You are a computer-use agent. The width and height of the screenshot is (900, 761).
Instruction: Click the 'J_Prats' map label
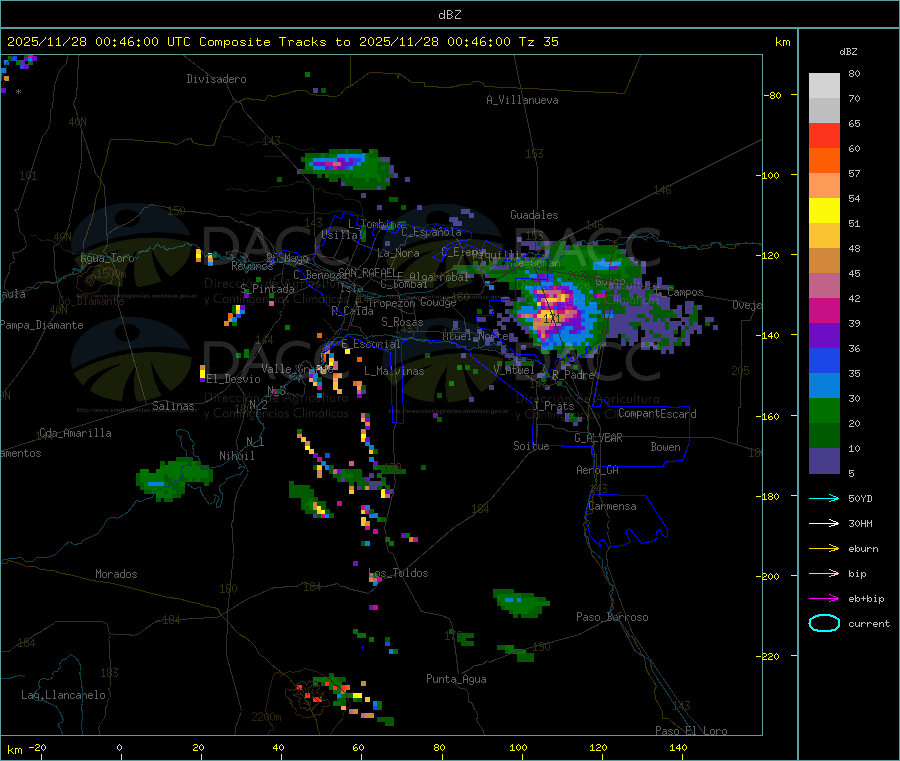(x=554, y=406)
